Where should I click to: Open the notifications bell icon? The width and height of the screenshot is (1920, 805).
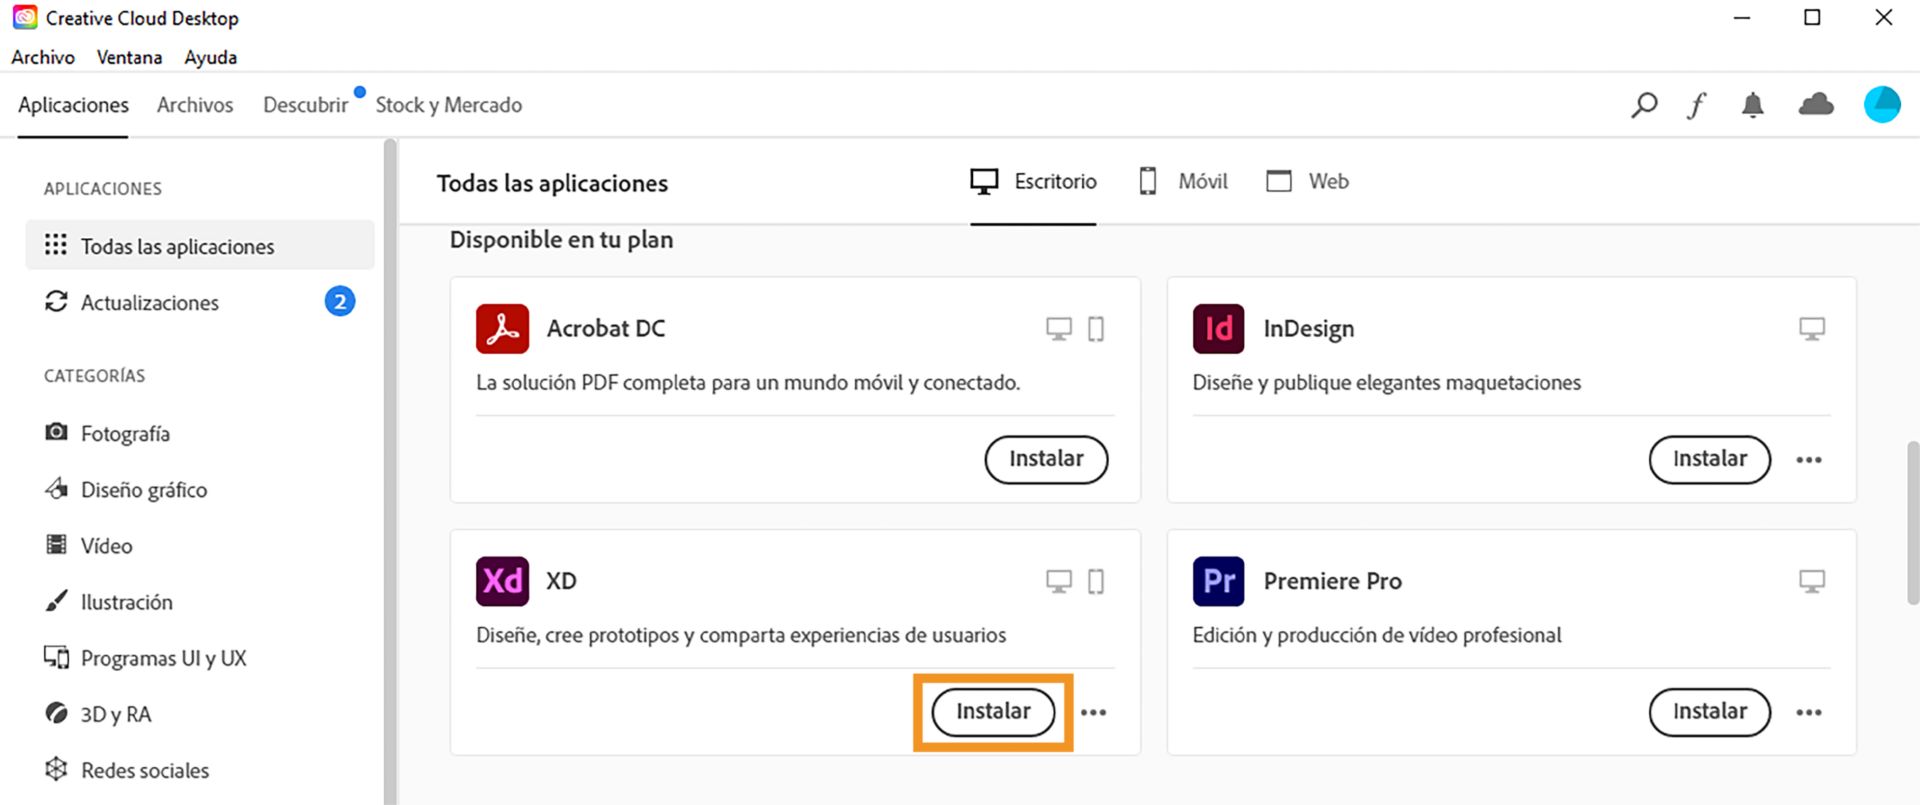point(1752,105)
